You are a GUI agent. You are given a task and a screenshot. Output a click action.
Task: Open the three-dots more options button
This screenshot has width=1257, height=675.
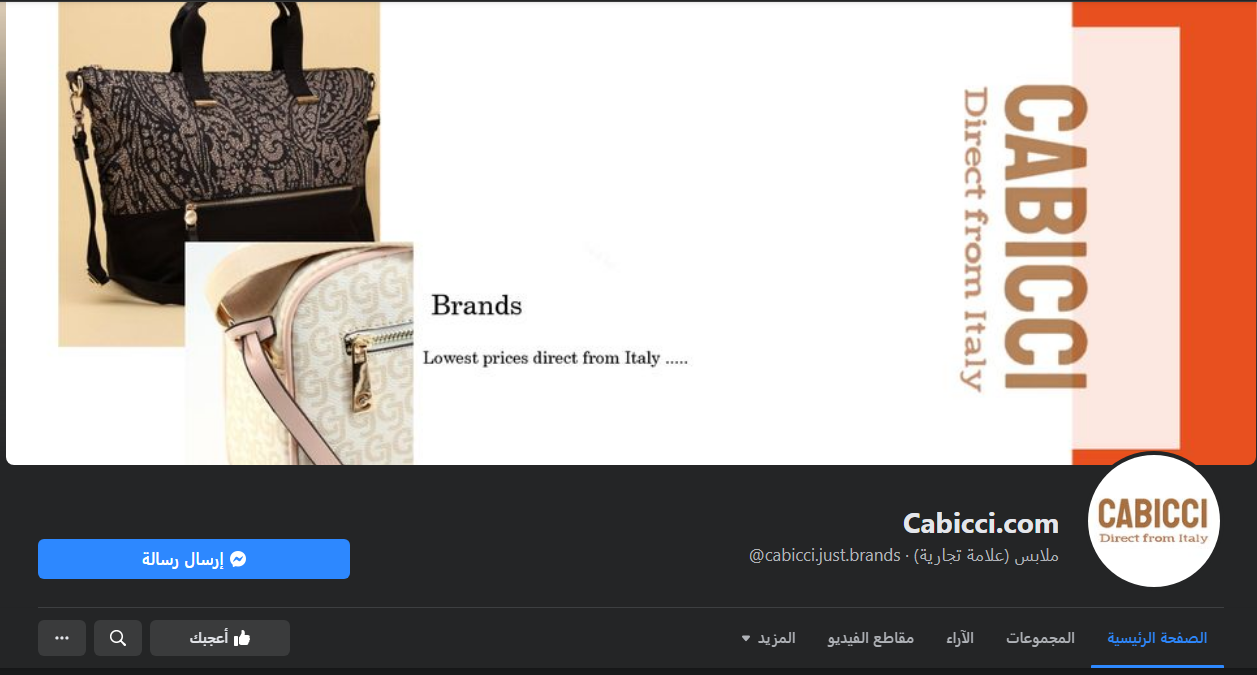coord(62,638)
